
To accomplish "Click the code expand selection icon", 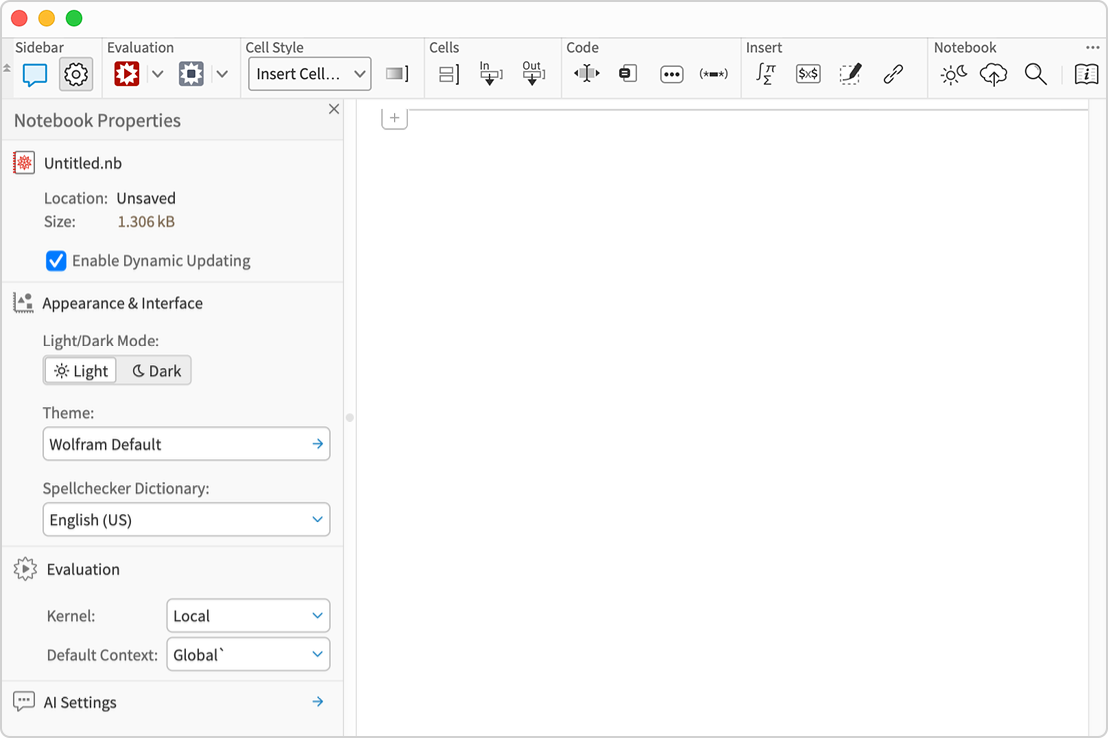I will tap(587, 74).
